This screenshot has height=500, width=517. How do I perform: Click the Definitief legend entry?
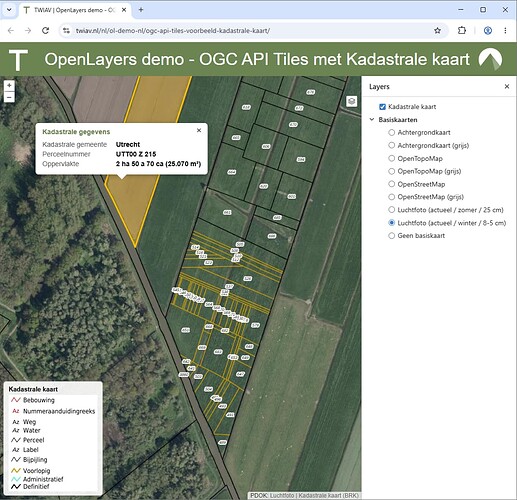click(x=30, y=487)
